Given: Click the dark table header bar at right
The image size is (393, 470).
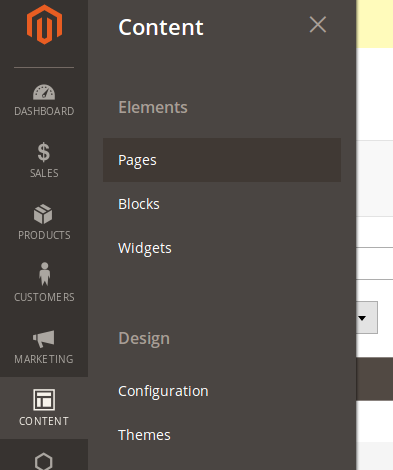Looking at the screenshot, I should coord(374,379).
